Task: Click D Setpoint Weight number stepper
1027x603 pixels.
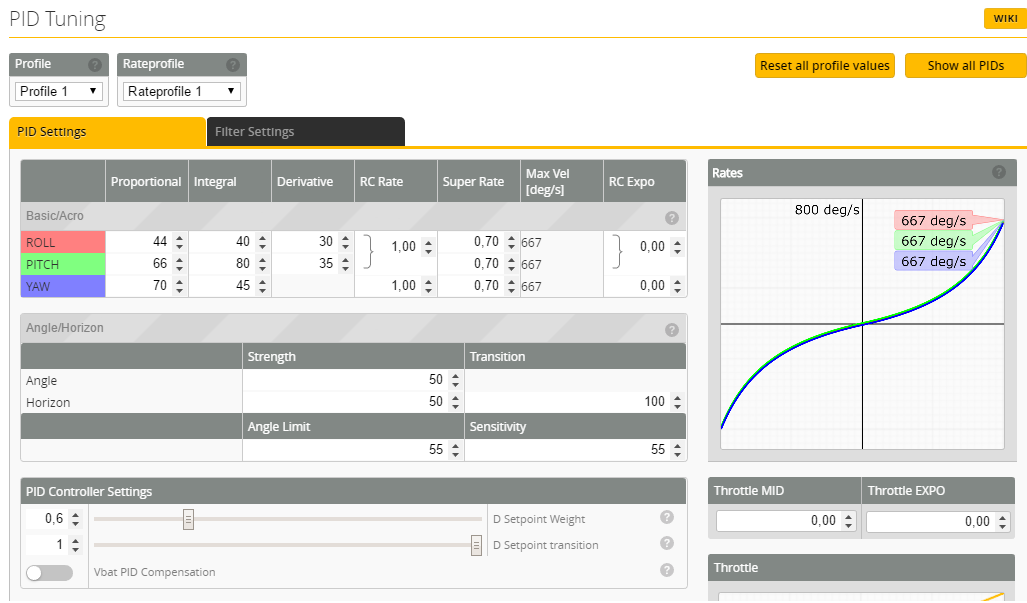Action: point(75,519)
